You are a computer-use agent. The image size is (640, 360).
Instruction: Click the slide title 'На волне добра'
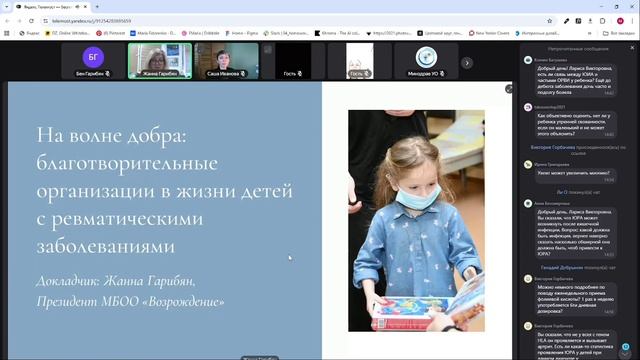click(111, 135)
